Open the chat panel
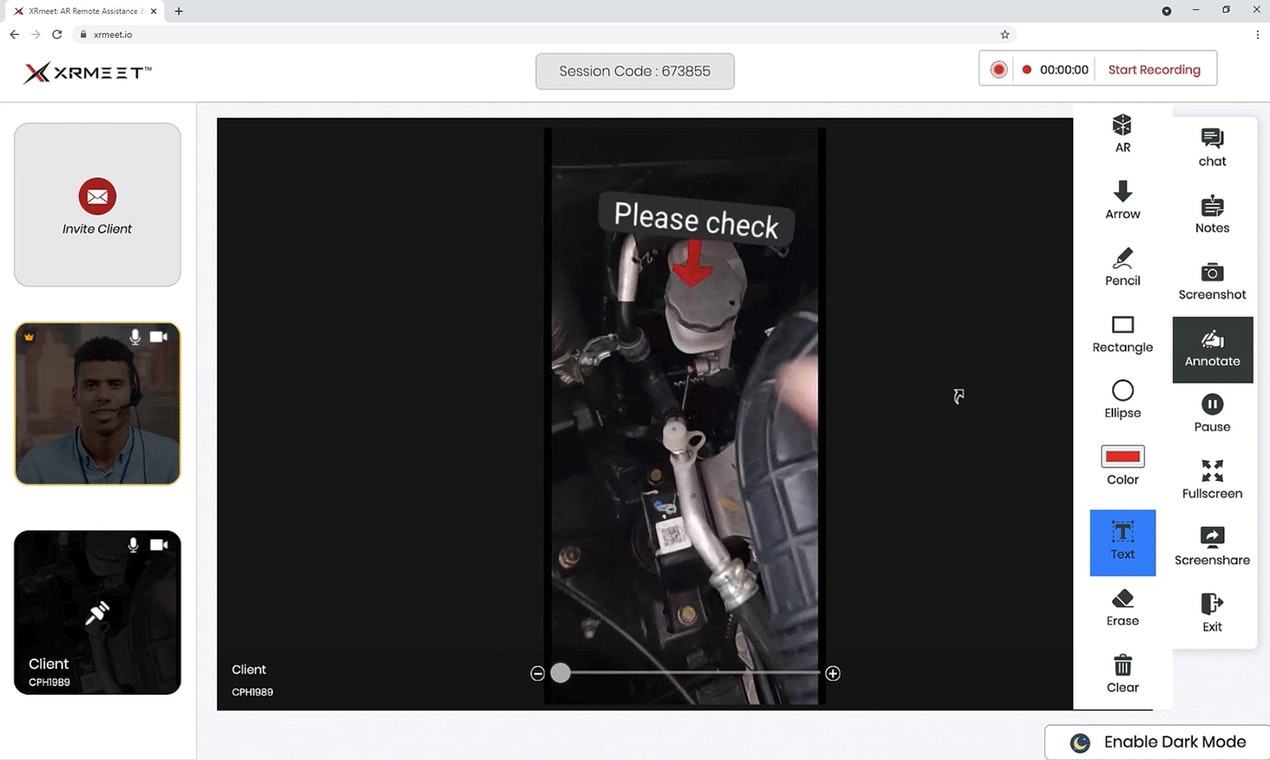 [x=1212, y=147]
